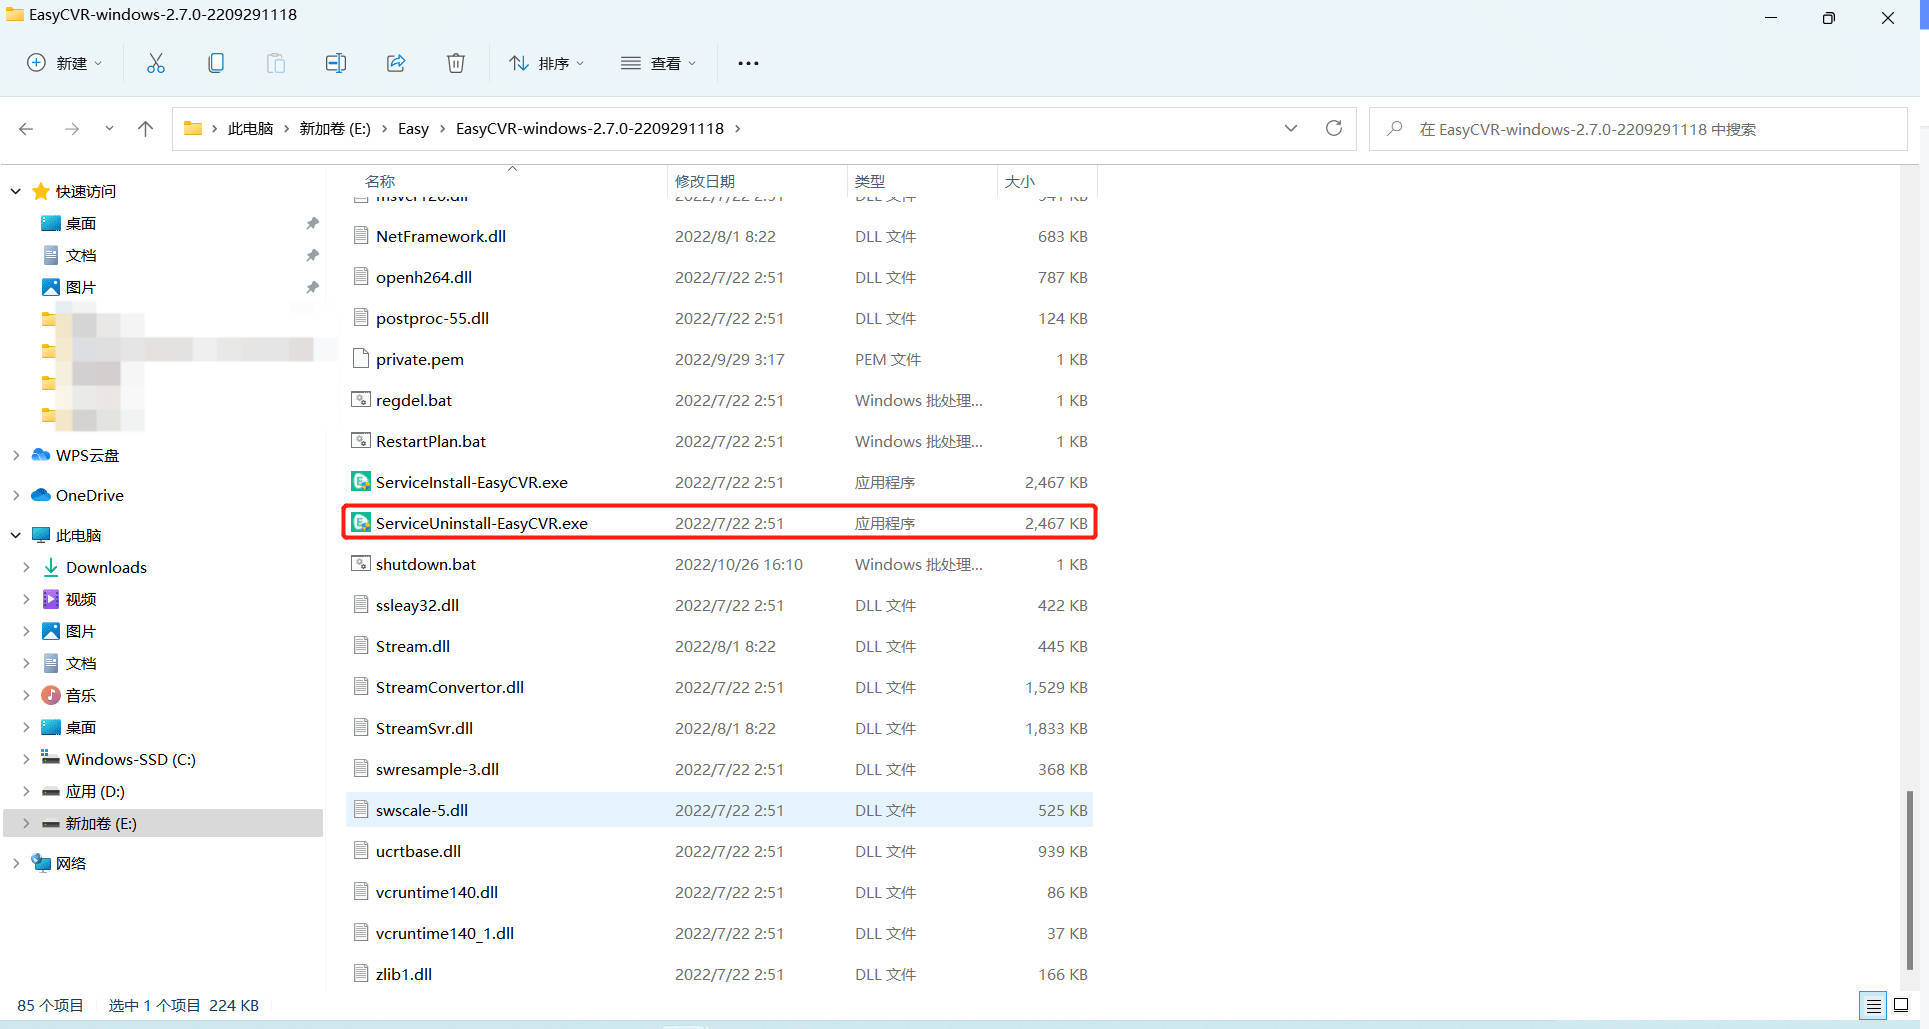Switch to large thumbnails view in status bar

click(x=1901, y=1006)
